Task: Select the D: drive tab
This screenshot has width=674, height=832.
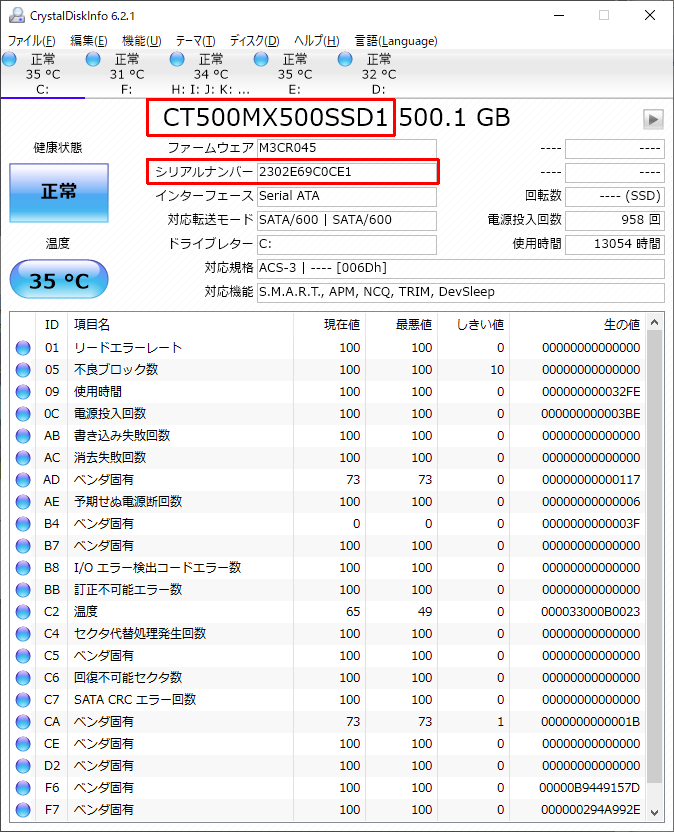Action: (x=378, y=74)
